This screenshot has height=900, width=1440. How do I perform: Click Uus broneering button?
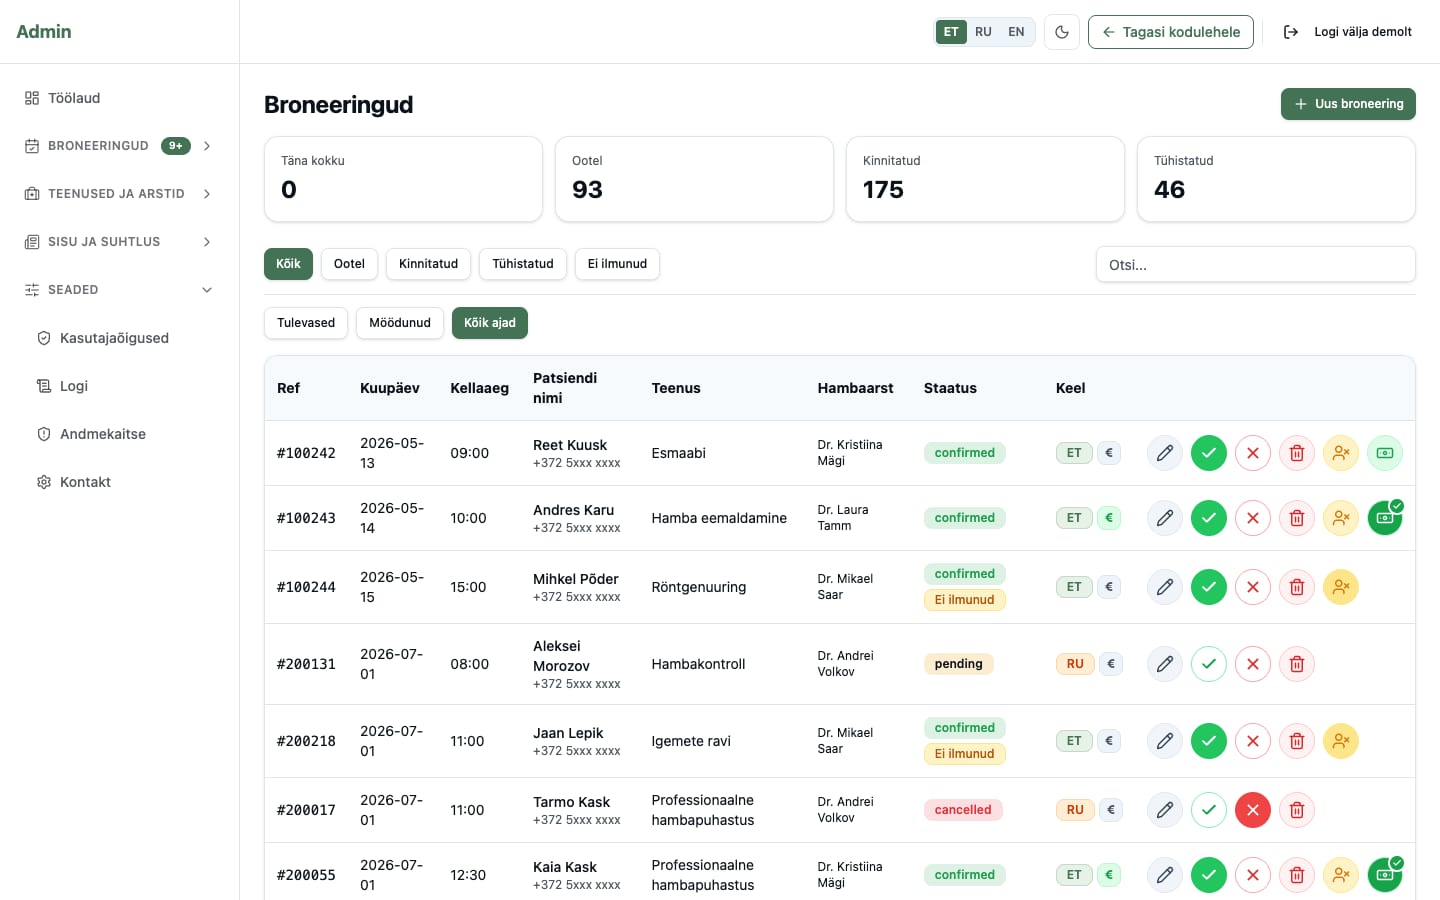click(1348, 104)
